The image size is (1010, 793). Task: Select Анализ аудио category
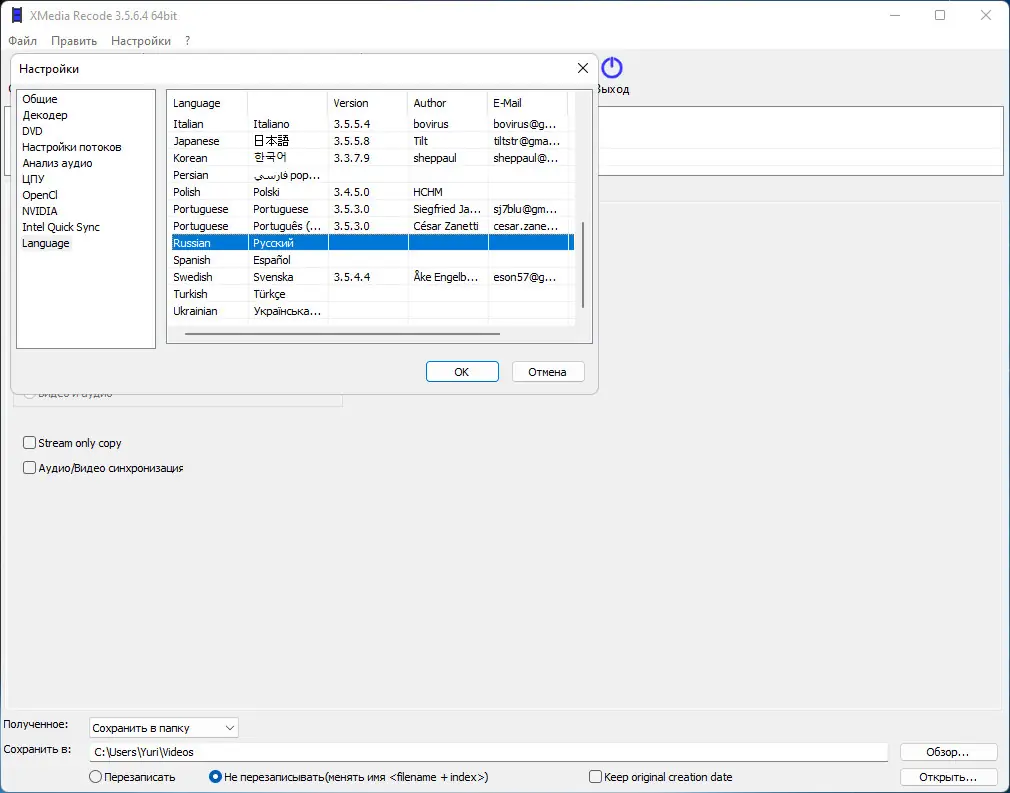pyautogui.click(x=57, y=163)
